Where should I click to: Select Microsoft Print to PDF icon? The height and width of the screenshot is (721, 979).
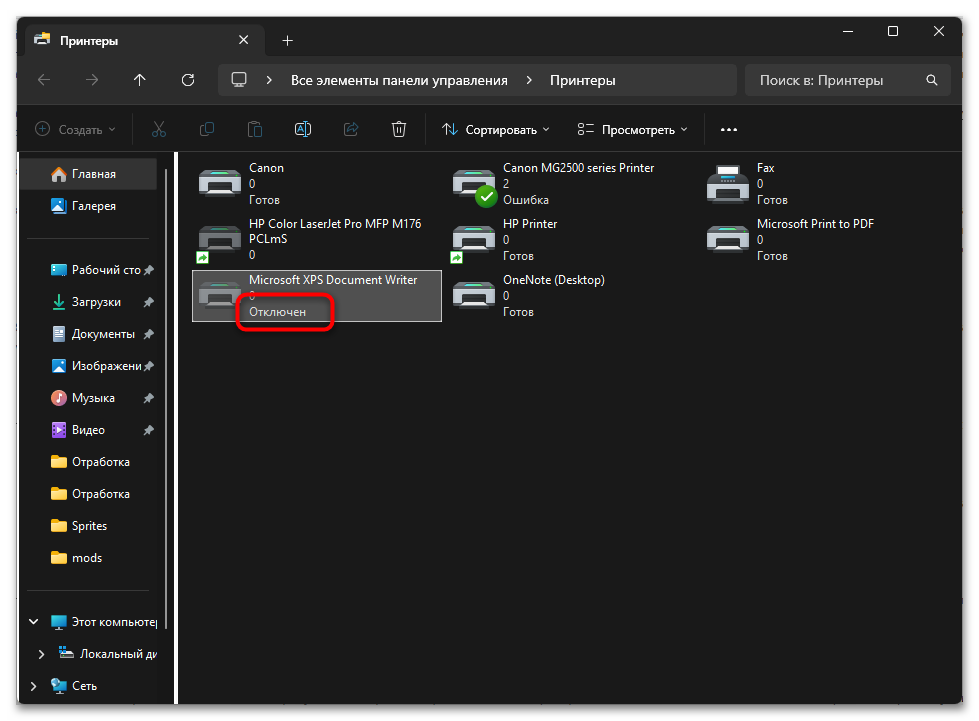[727, 239]
